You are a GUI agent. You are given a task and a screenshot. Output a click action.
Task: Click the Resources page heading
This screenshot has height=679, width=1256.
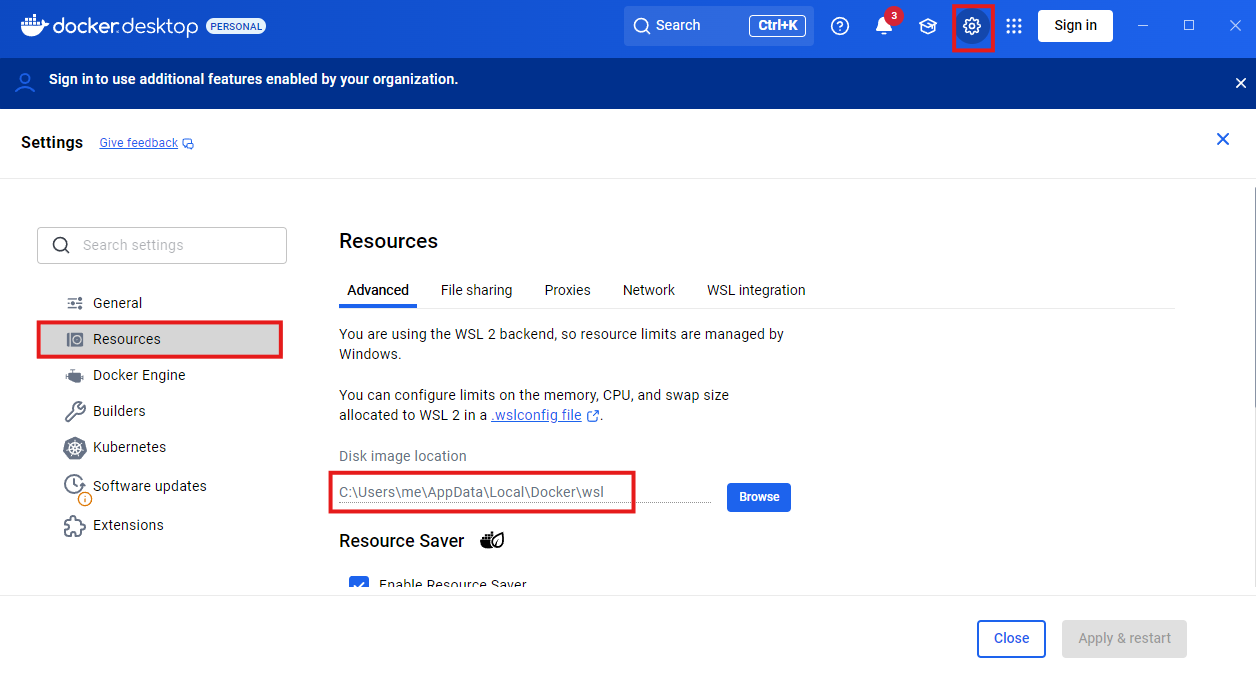[x=389, y=241]
